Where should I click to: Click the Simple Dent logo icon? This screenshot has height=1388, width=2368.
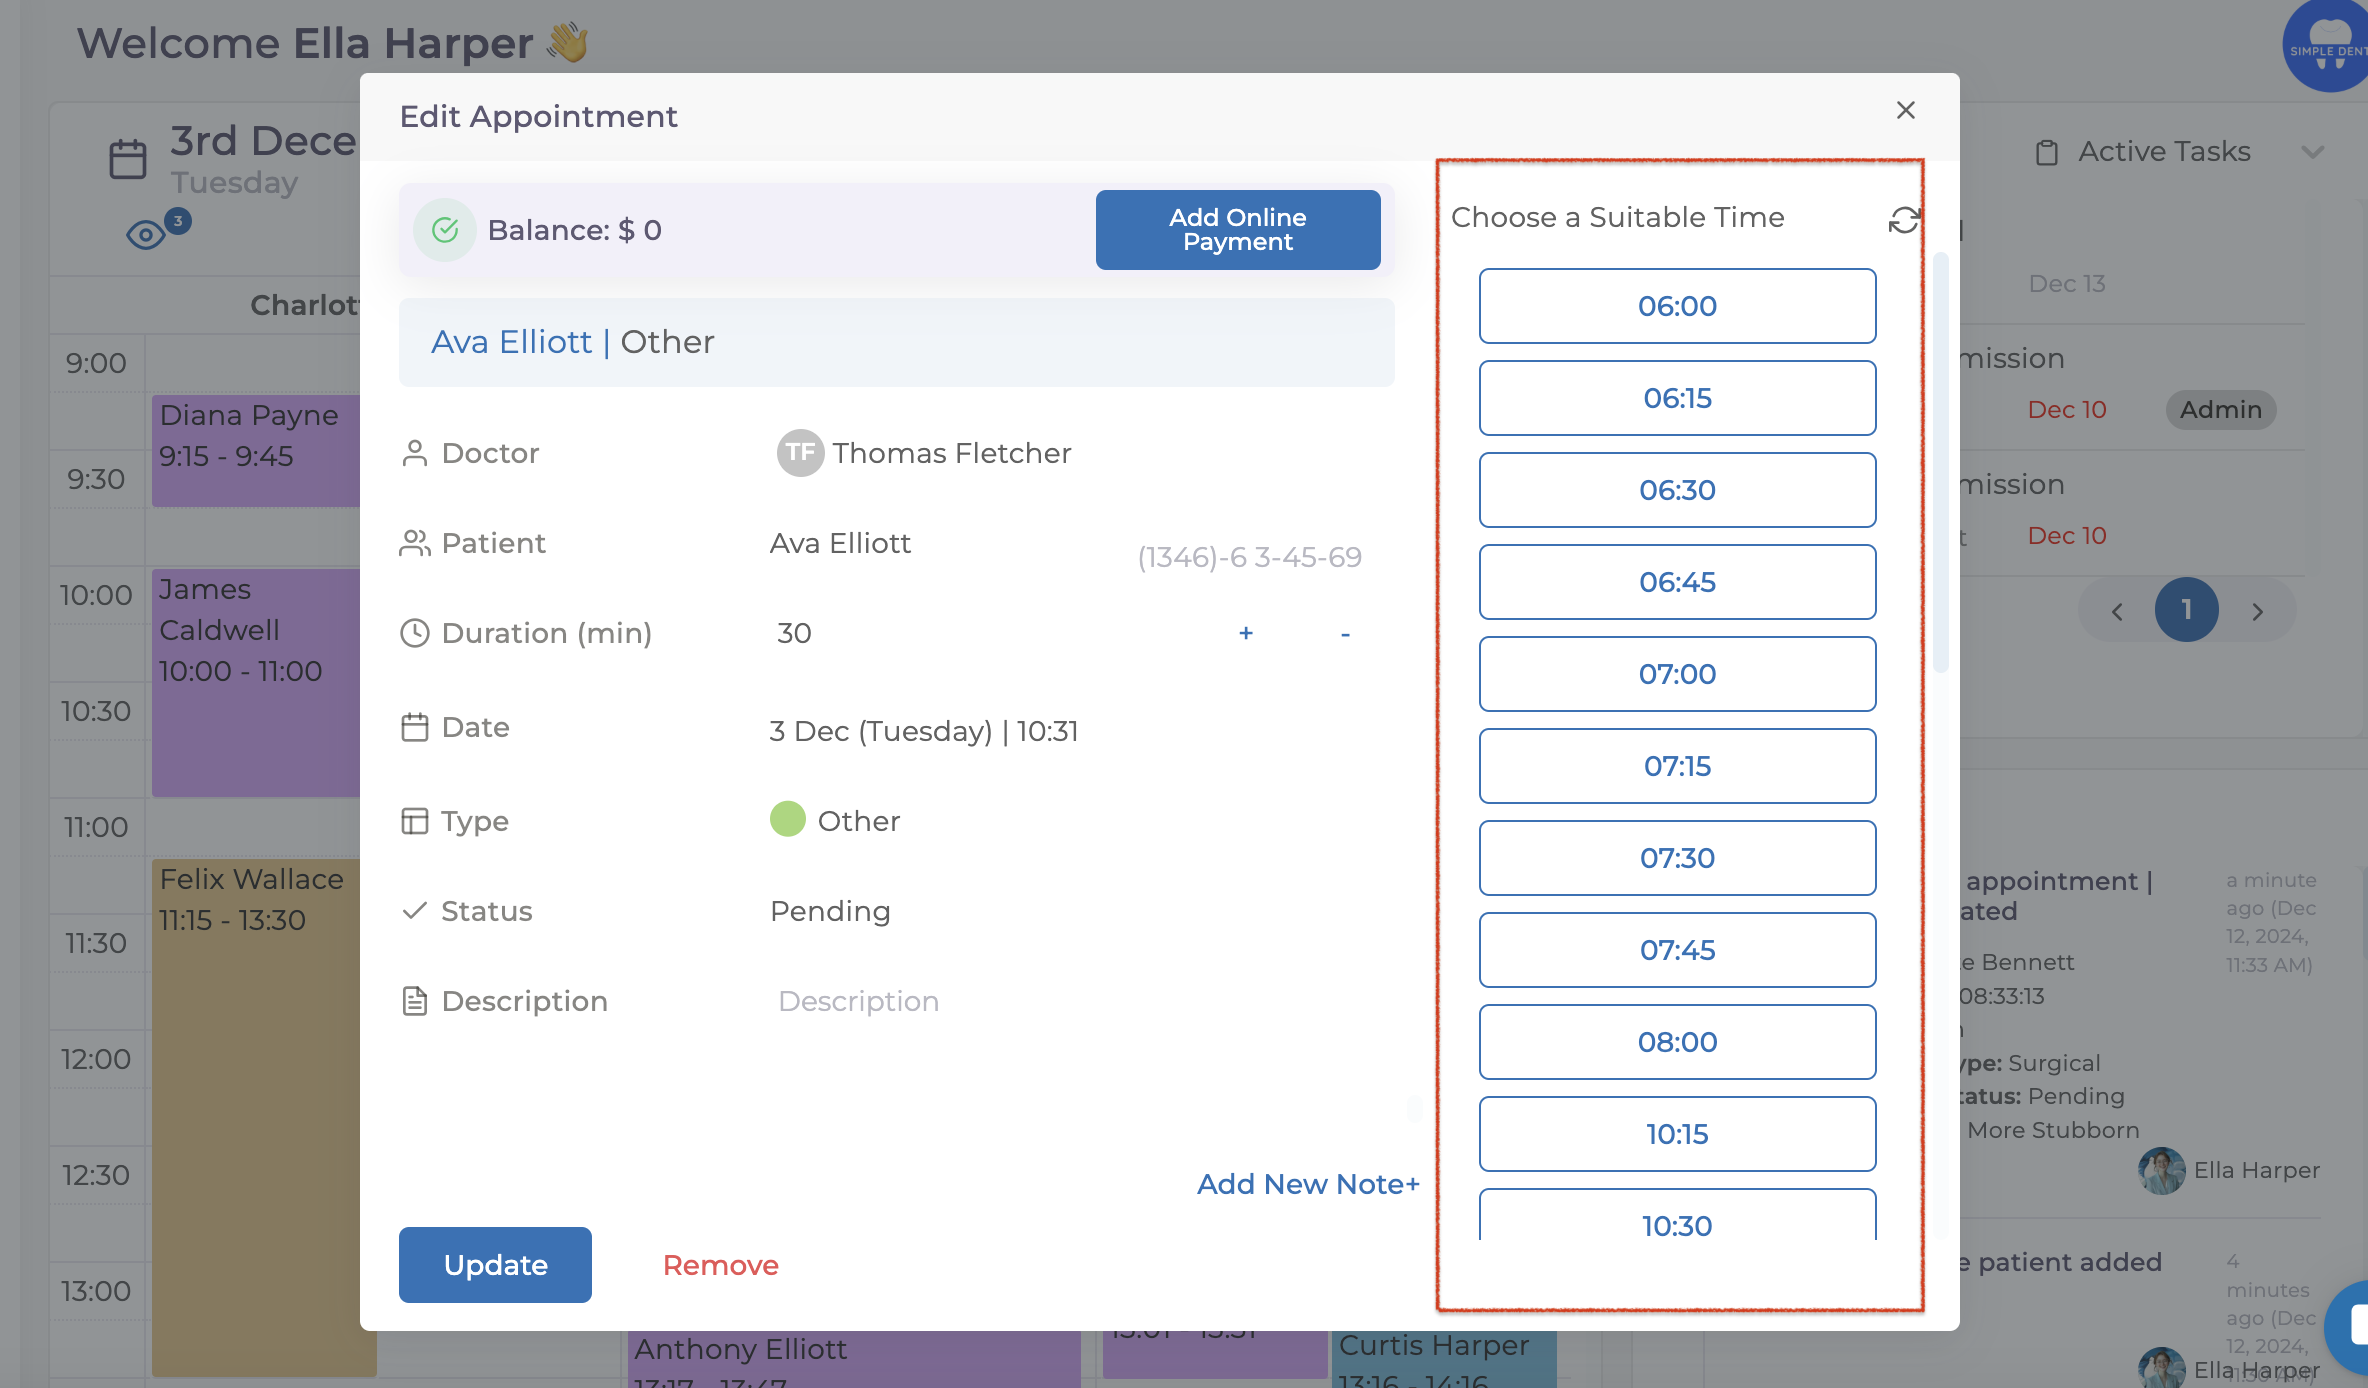tap(2328, 47)
